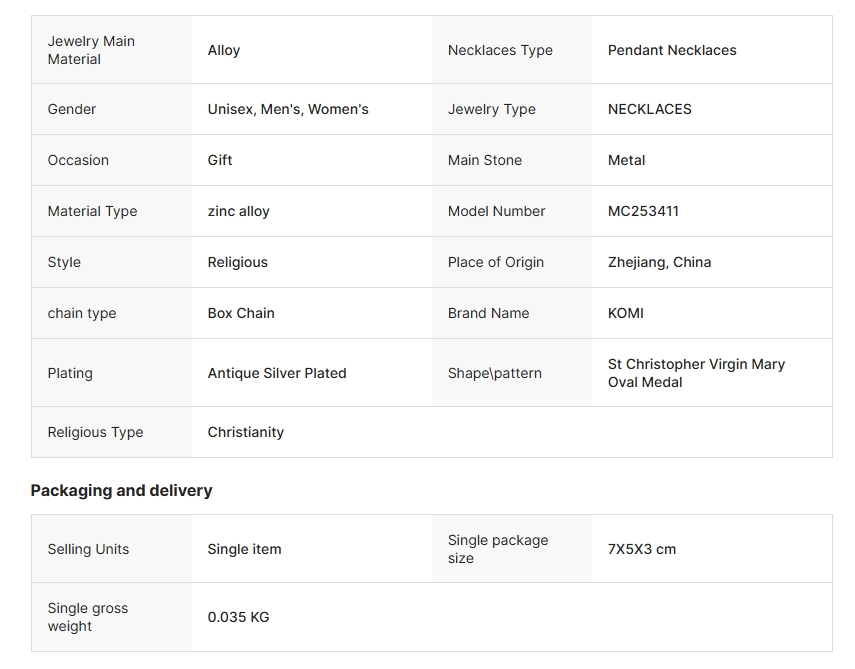Select the model number 'MC253411'

(643, 211)
